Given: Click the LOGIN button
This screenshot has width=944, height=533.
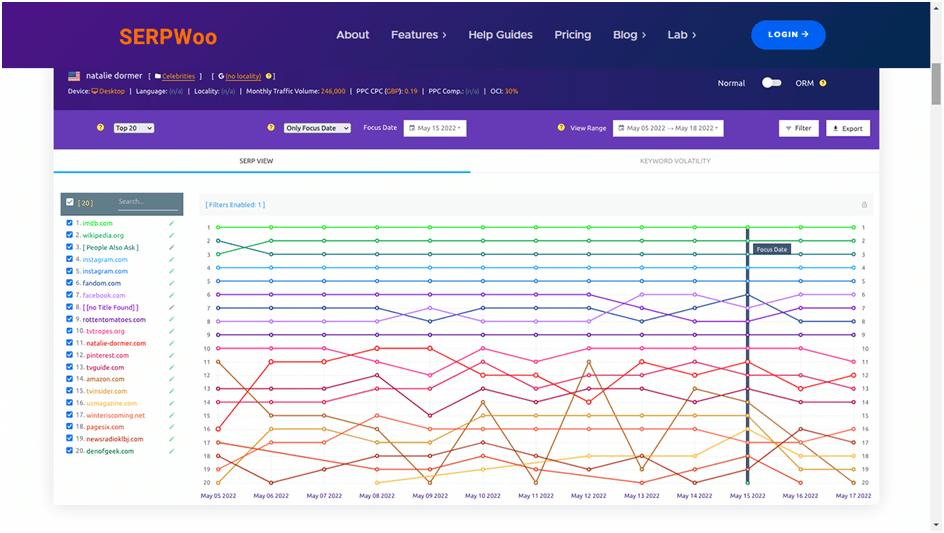Looking at the screenshot, I should (x=788, y=35).
